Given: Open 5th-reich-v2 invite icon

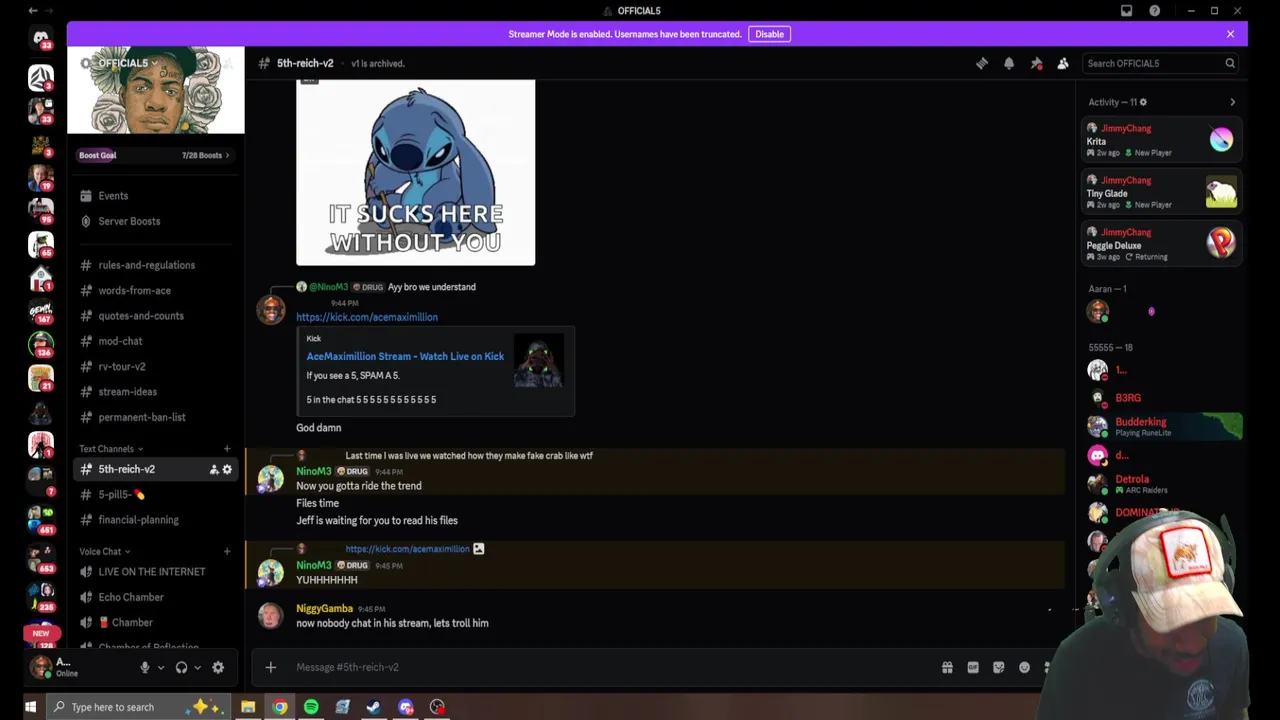Looking at the screenshot, I should click(213, 469).
